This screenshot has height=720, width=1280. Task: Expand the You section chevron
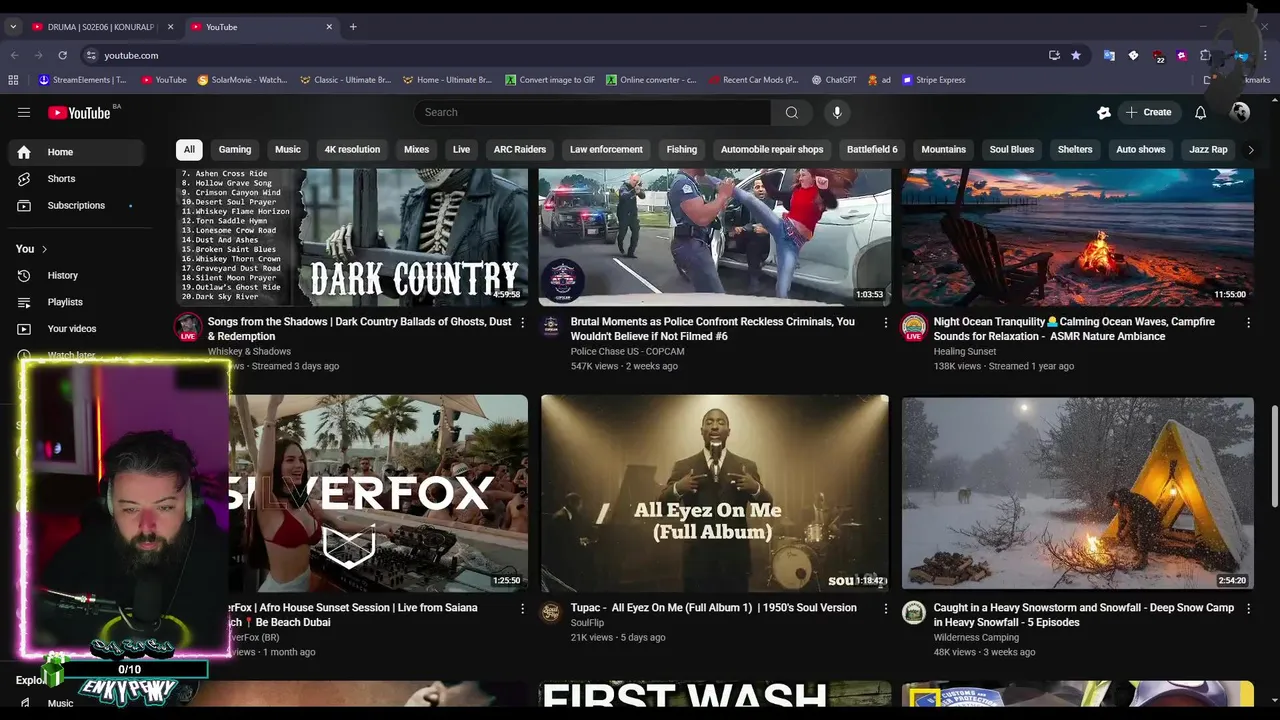click(44, 249)
